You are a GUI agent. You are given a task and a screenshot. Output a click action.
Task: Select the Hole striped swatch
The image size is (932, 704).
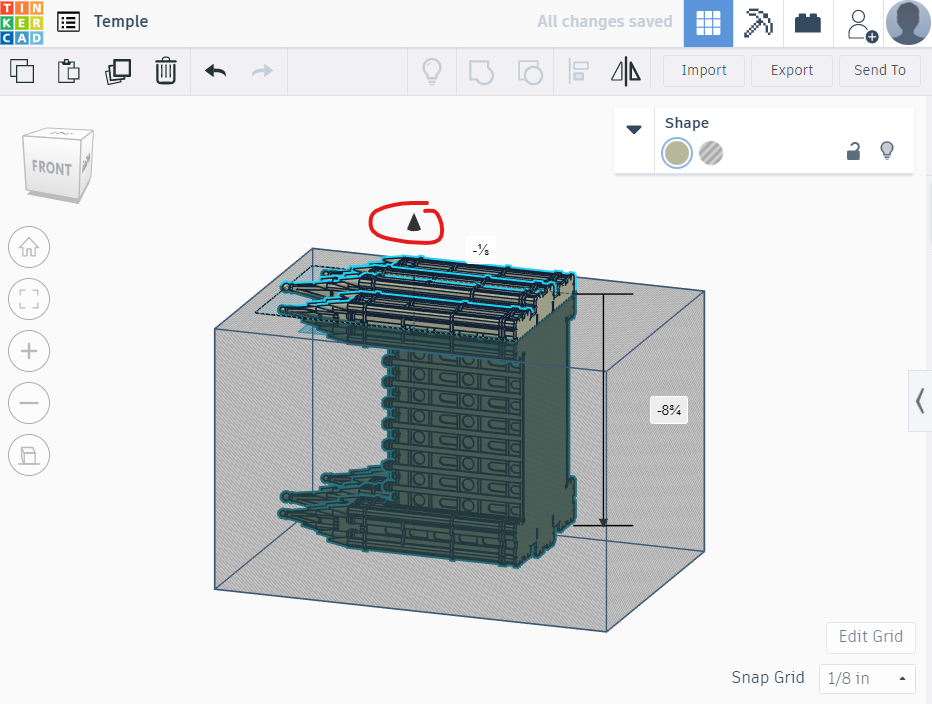[711, 153]
